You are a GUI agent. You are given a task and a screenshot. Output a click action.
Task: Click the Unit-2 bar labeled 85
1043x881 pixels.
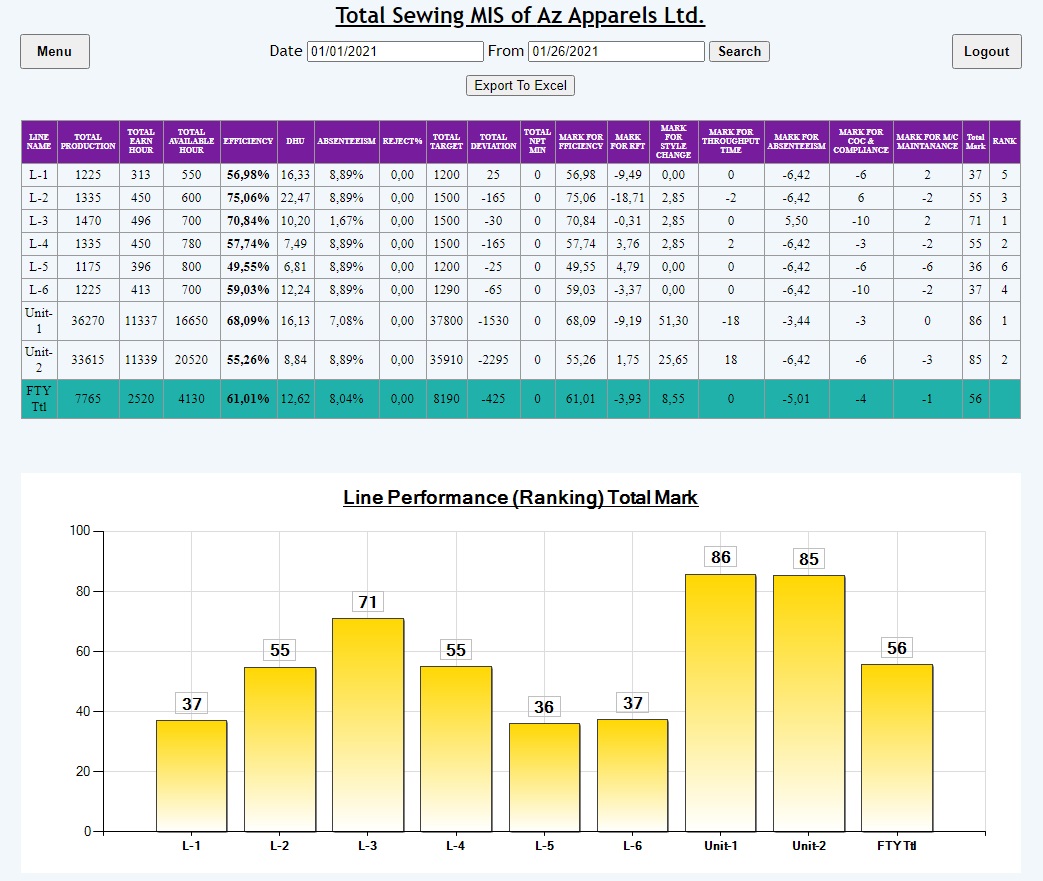point(809,703)
